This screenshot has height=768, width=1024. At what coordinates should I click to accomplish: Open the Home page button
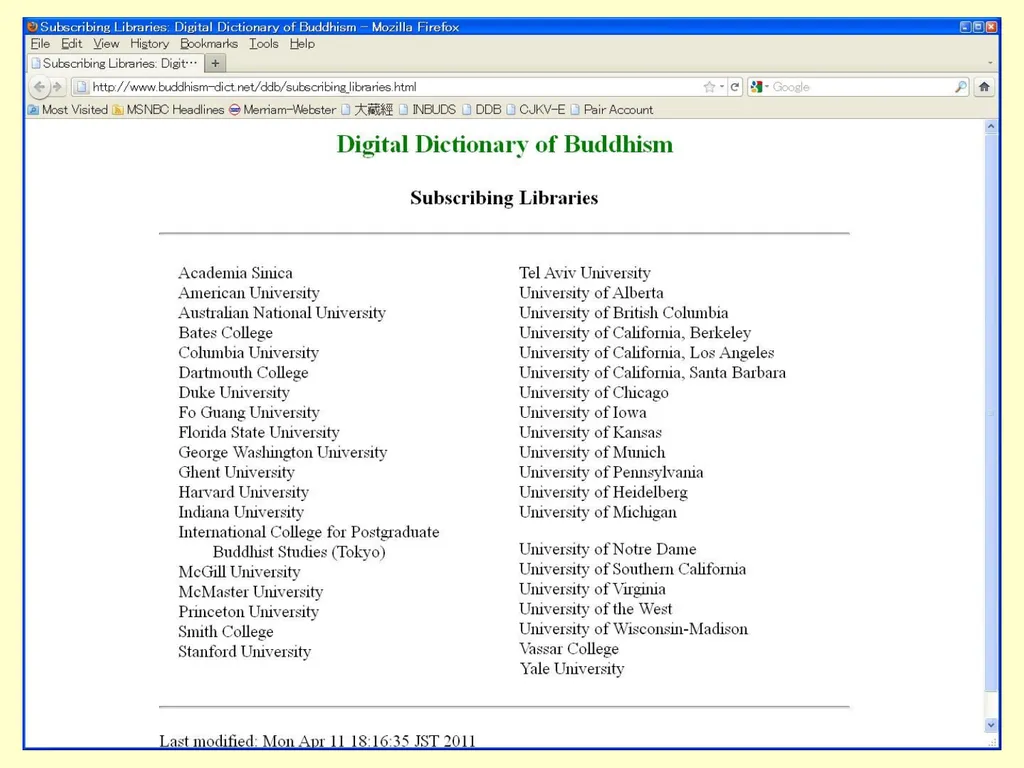984,87
